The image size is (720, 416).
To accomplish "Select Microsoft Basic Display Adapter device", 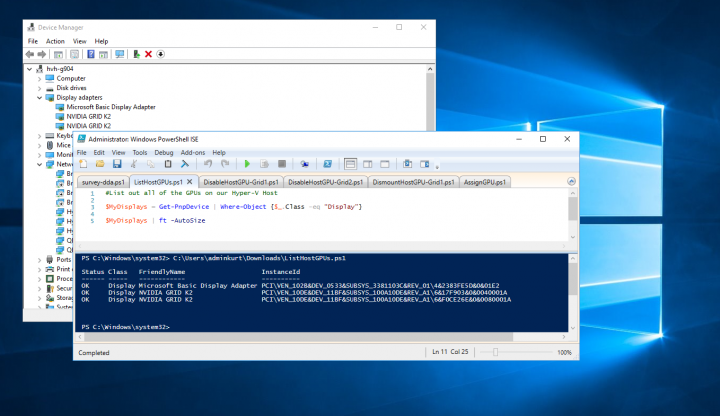I will click(111, 107).
